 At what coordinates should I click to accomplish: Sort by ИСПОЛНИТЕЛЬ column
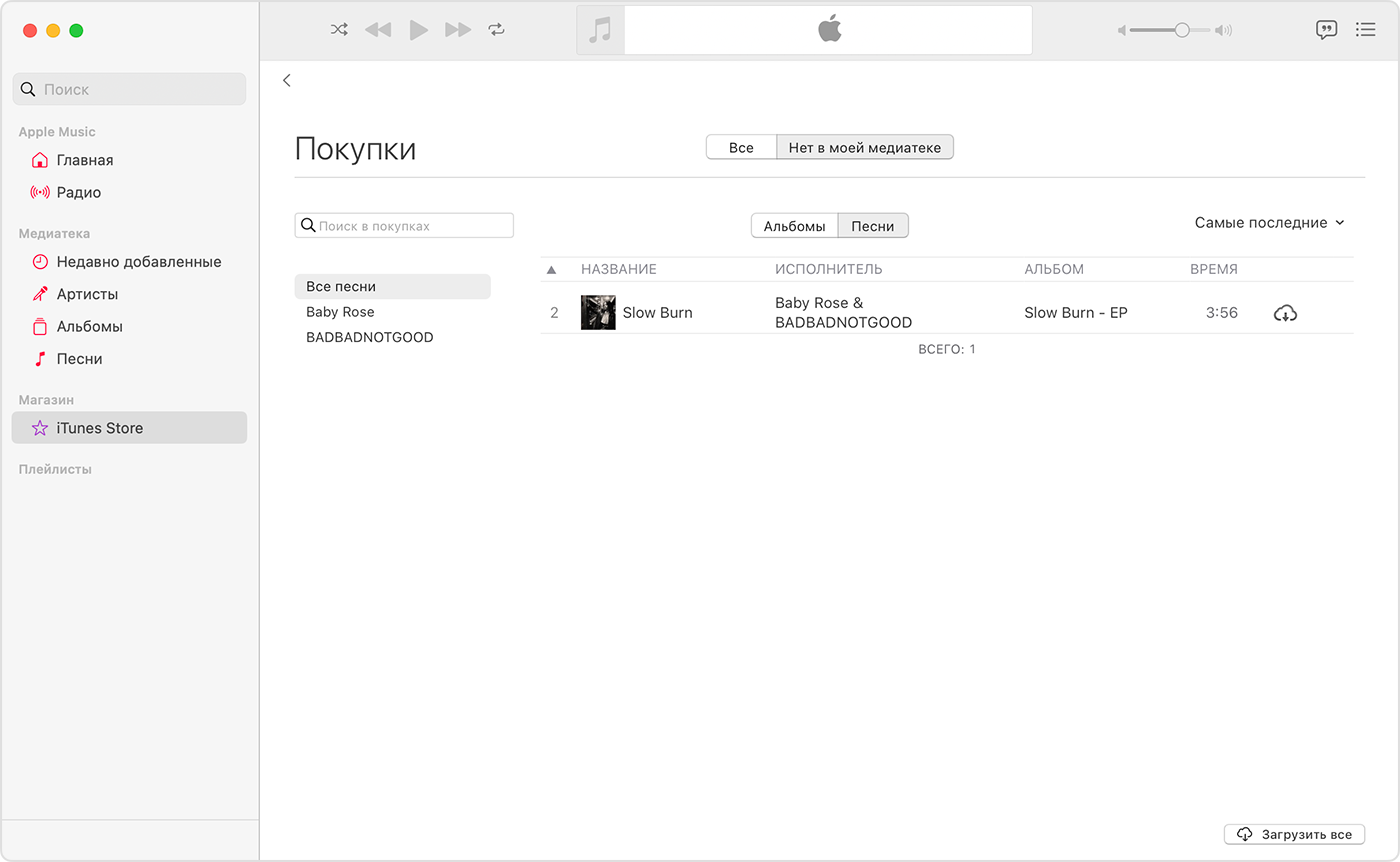(829, 269)
